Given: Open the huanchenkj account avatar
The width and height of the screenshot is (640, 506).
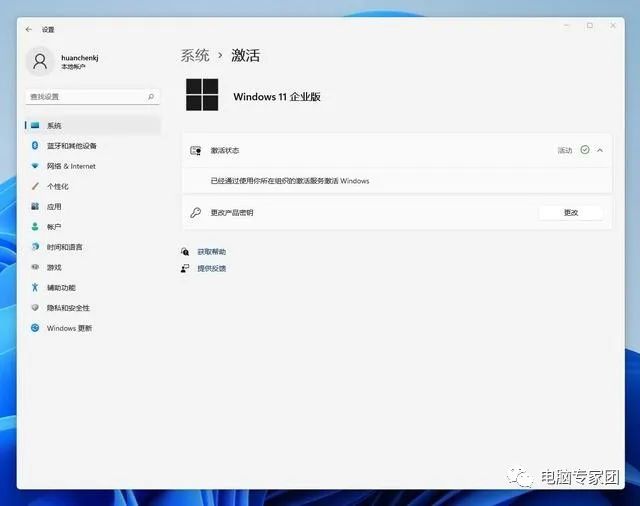Looking at the screenshot, I should coord(40,61).
